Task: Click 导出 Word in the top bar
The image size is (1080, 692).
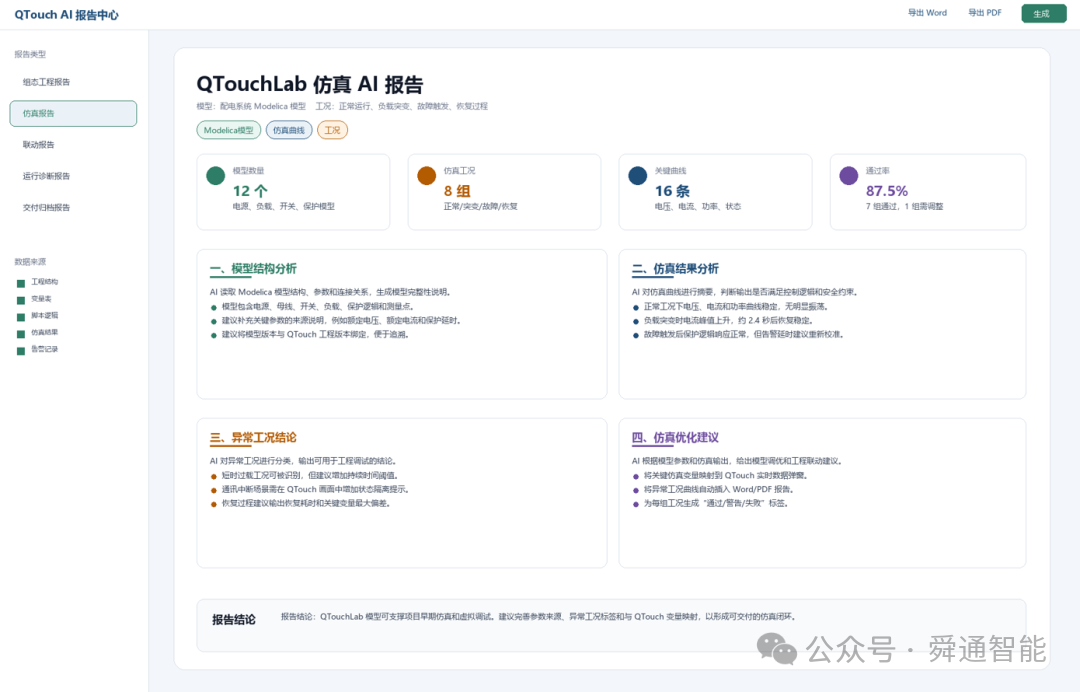Action: (x=927, y=13)
